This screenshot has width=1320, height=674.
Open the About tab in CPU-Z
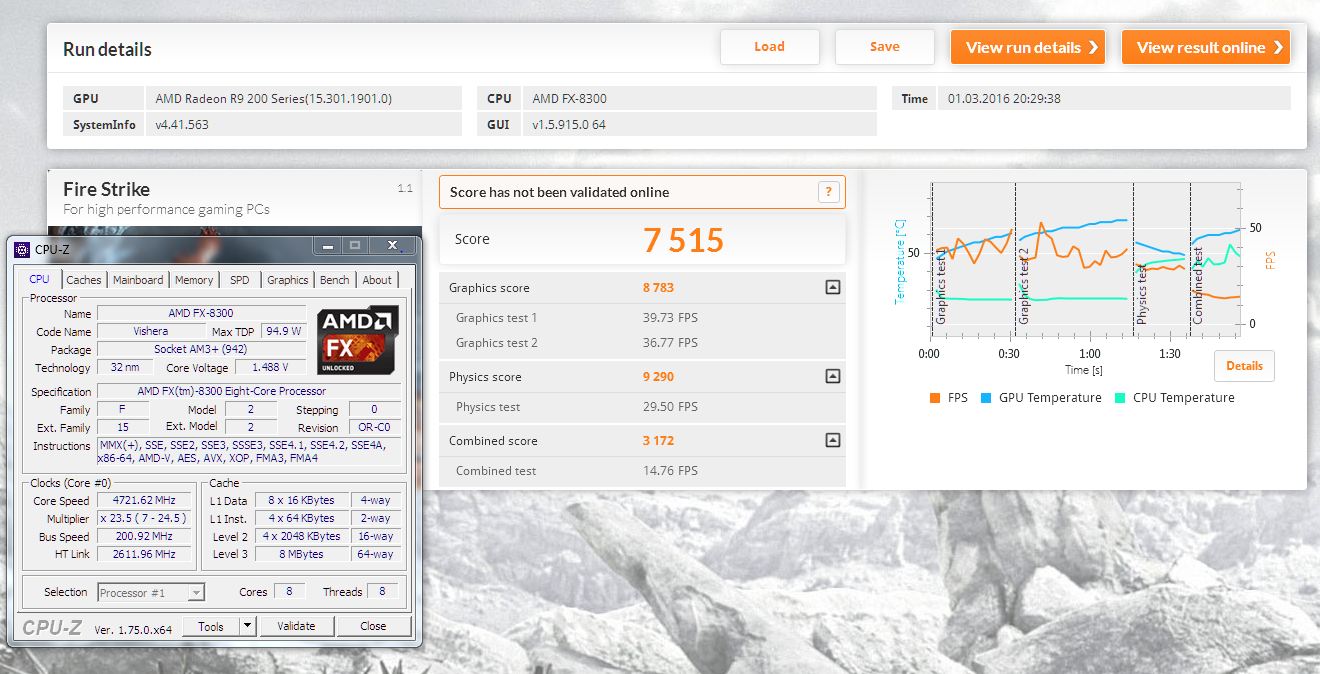377,280
